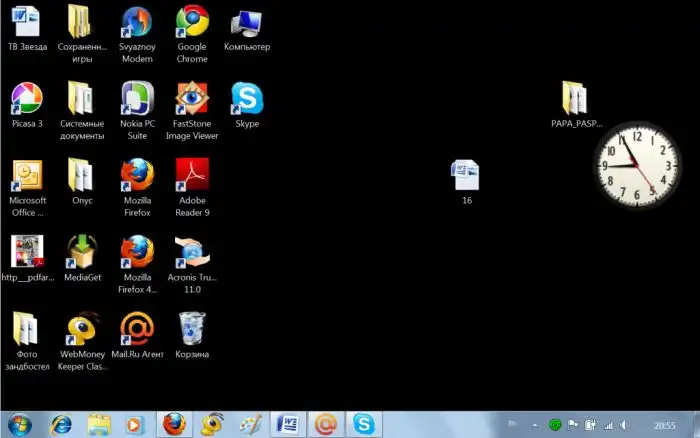Select the Skype desktop icon
This screenshot has height=438, width=700.
(247, 98)
